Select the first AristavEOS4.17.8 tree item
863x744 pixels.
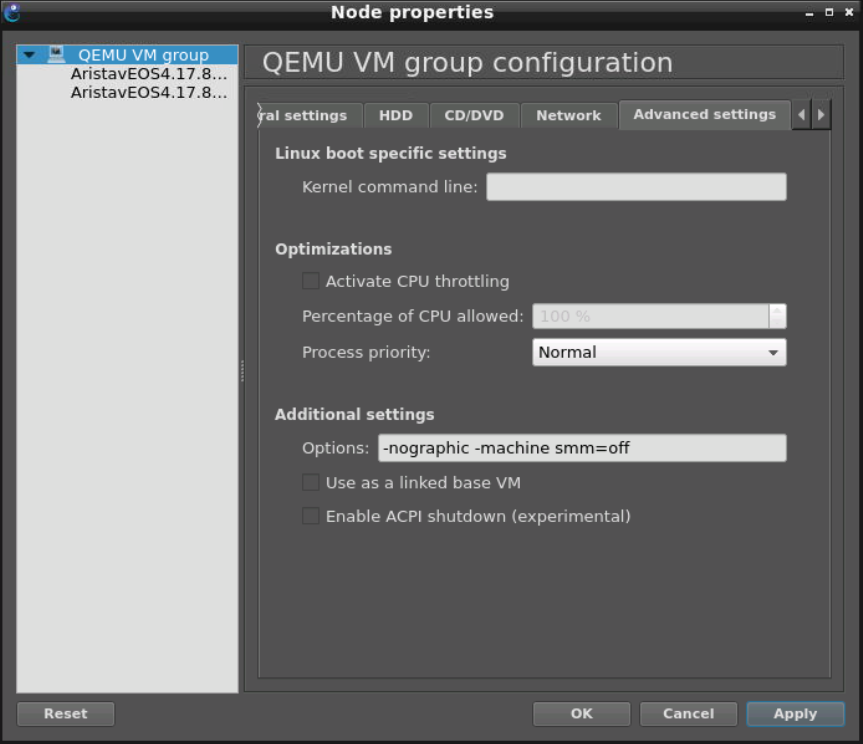point(149,74)
